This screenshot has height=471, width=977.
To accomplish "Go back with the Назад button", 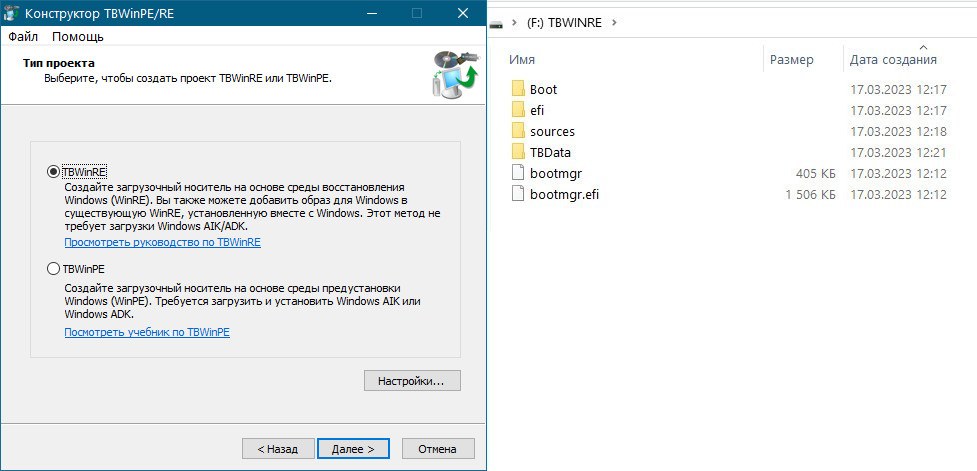I will 278,449.
